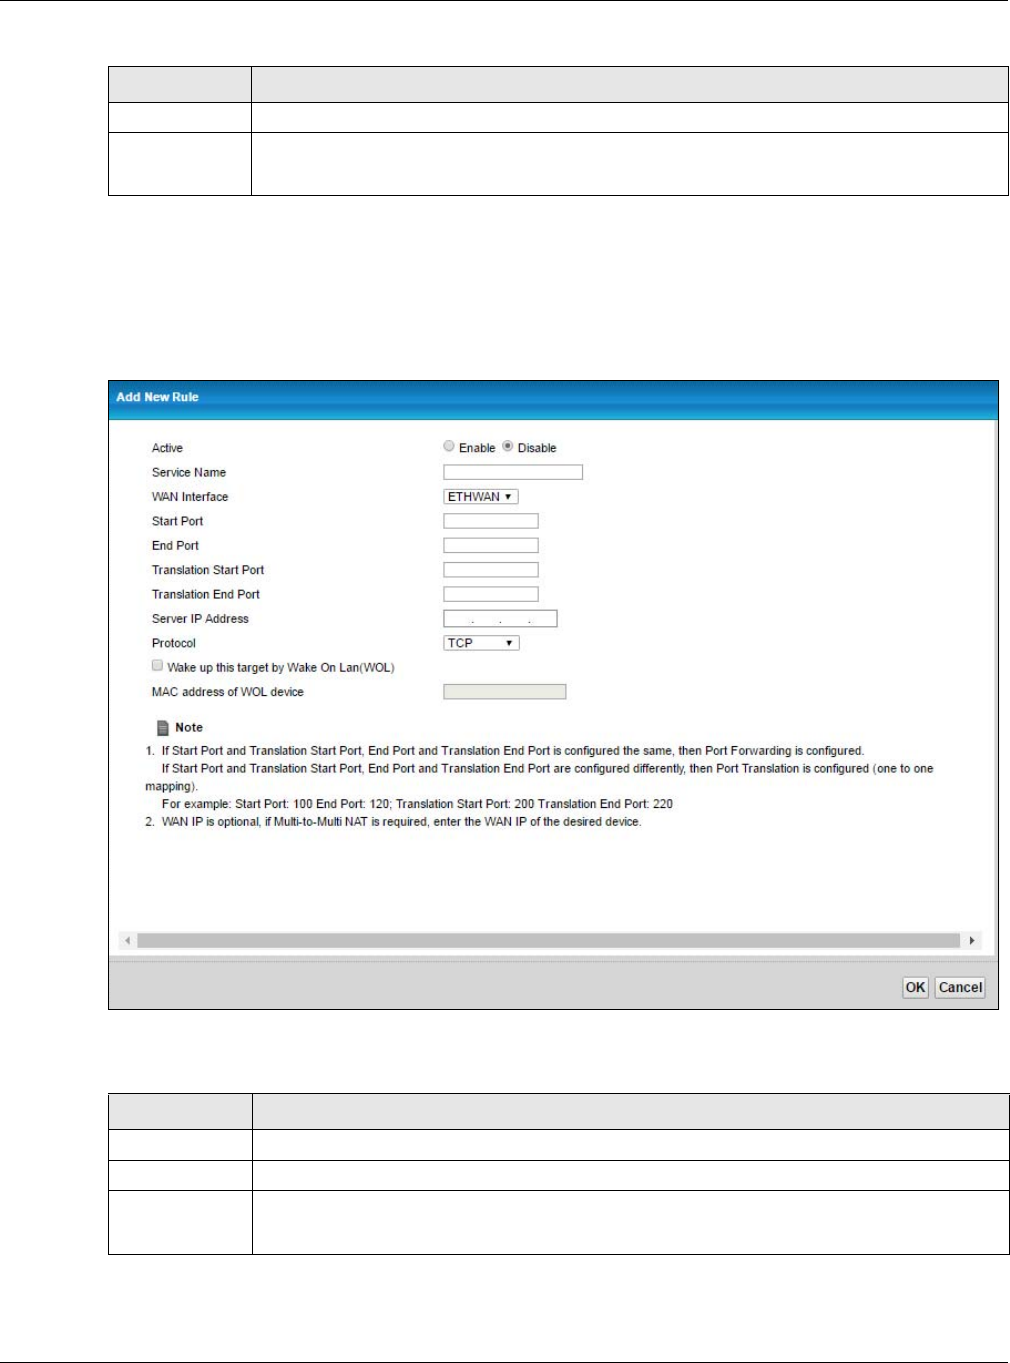Click the Translation Start Port label
Image resolution: width=1010 pixels, height=1363 pixels.
point(208,570)
